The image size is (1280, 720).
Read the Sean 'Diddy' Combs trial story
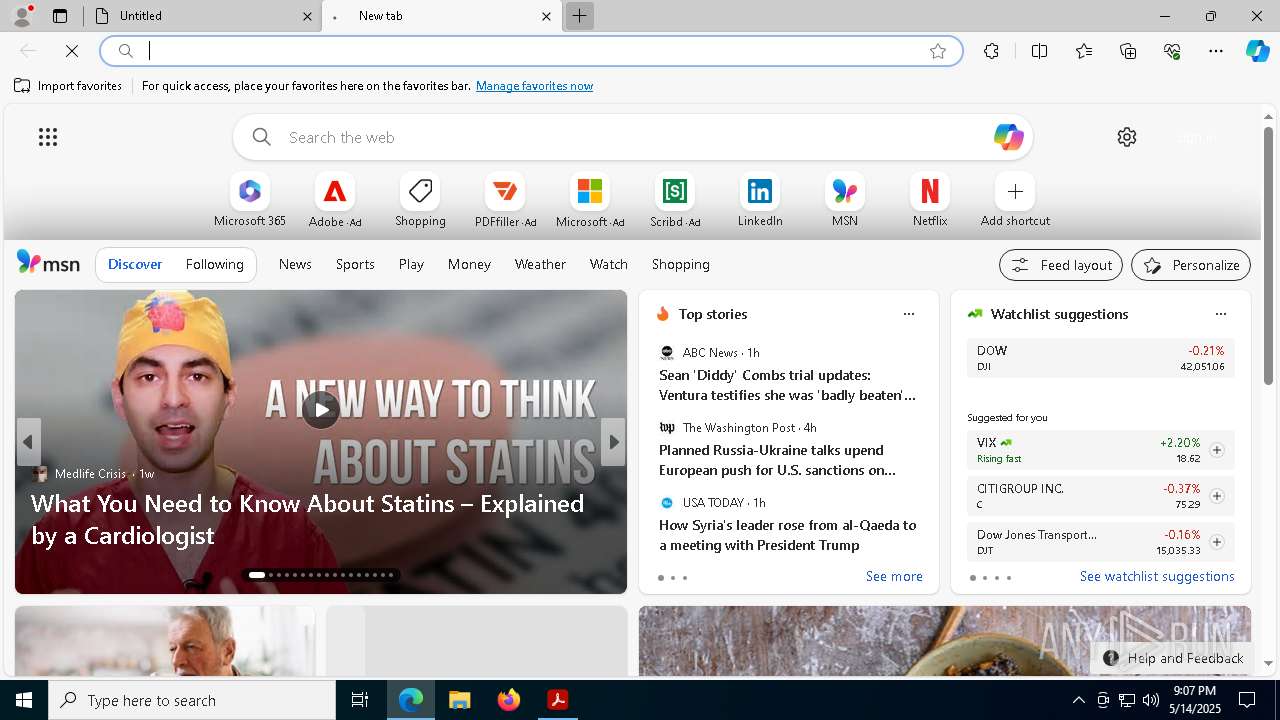point(787,385)
